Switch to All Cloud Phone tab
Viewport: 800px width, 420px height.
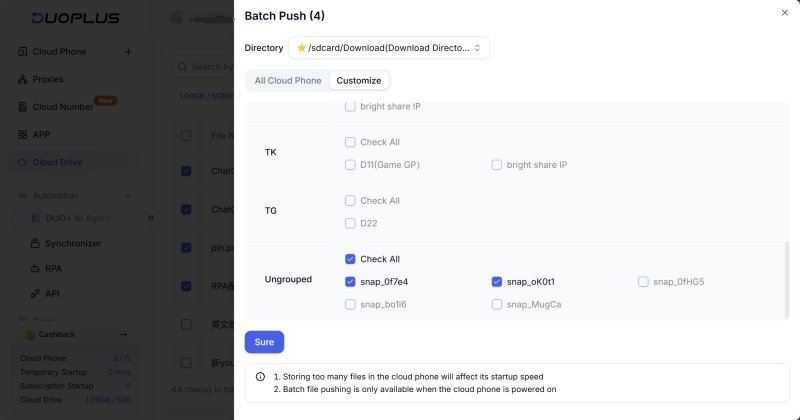pos(288,81)
